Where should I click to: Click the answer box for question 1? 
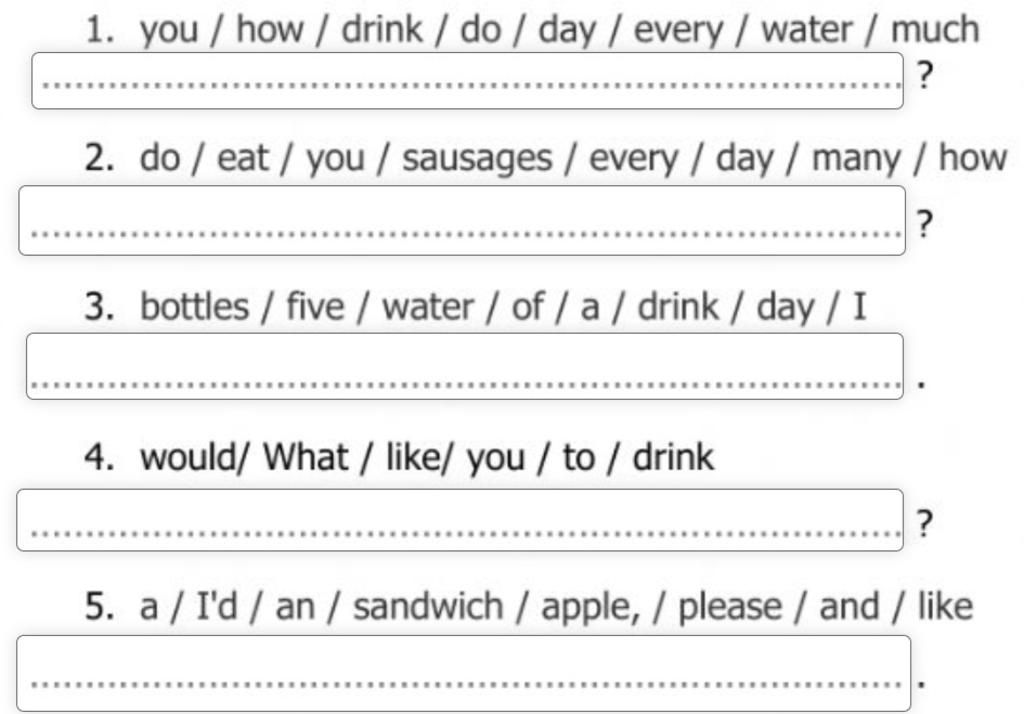coord(468,81)
